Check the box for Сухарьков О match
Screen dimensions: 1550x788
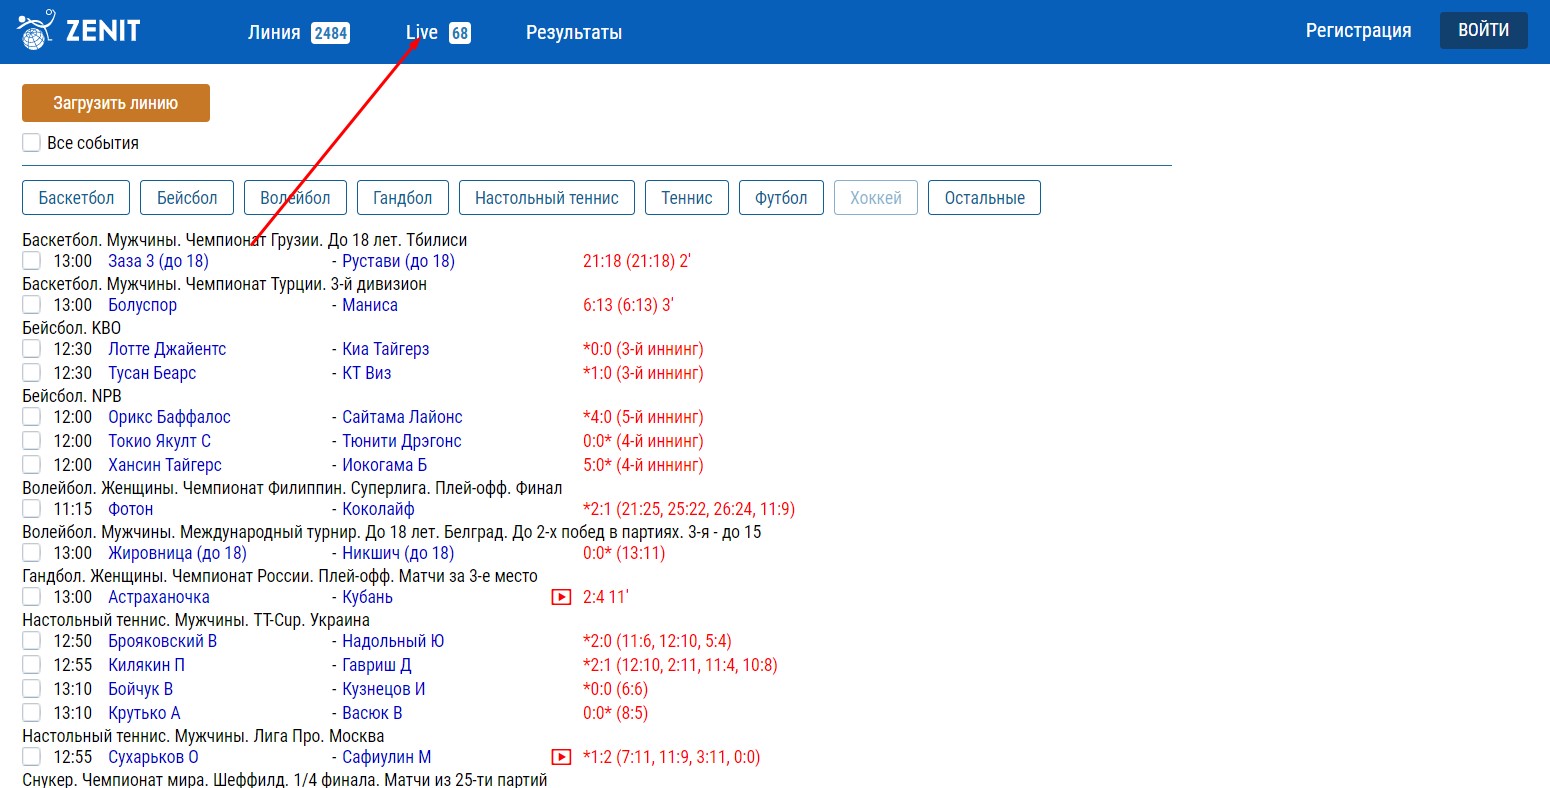32,757
